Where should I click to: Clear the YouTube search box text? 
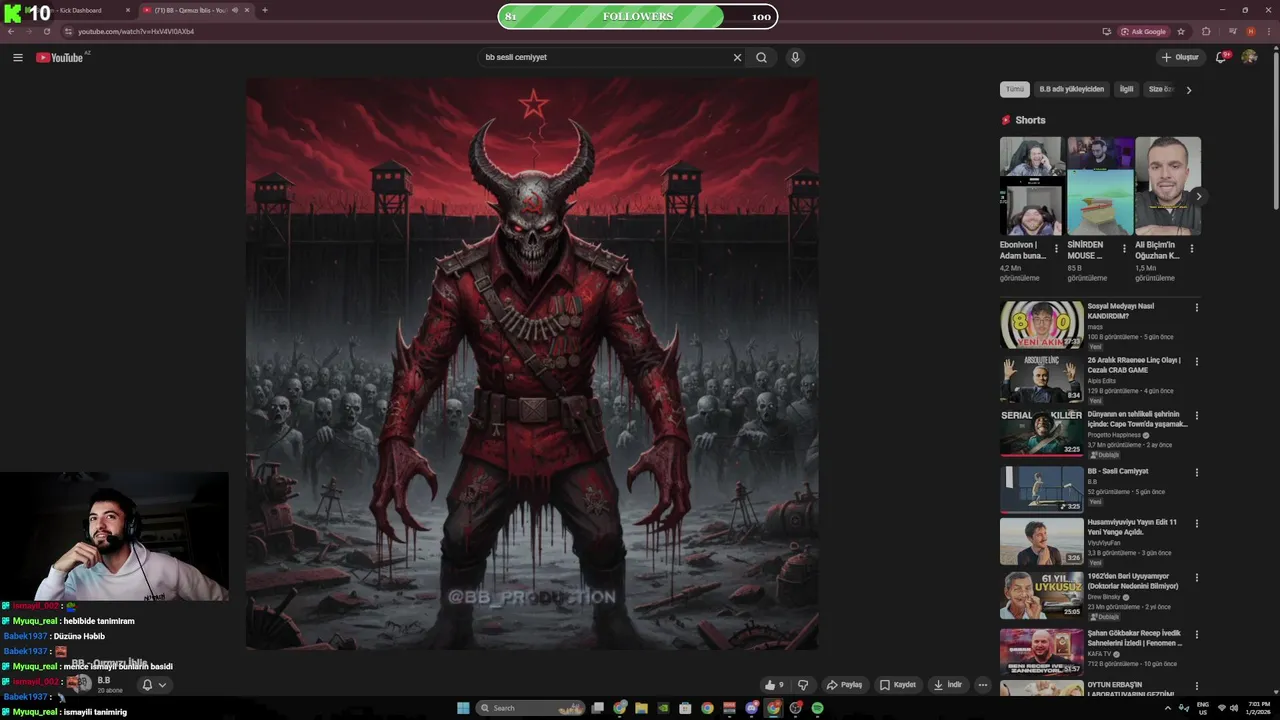point(737,57)
